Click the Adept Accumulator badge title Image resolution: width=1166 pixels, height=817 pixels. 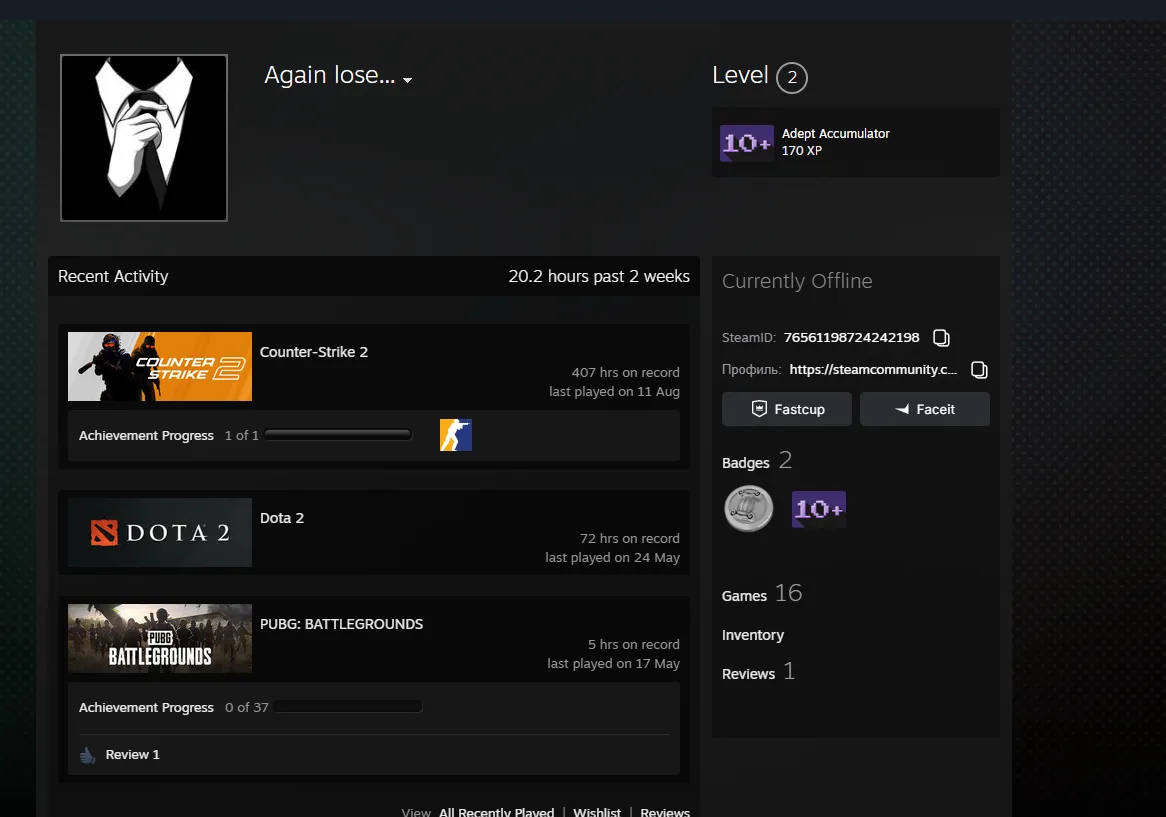pyautogui.click(x=835, y=134)
